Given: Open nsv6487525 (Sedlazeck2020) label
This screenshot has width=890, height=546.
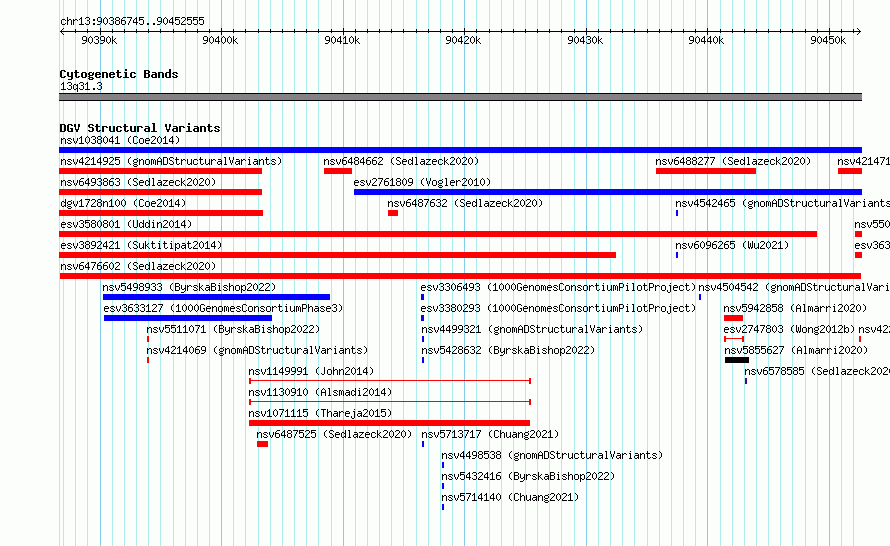Looking at the screenshot, I should (x=334, y=434).
